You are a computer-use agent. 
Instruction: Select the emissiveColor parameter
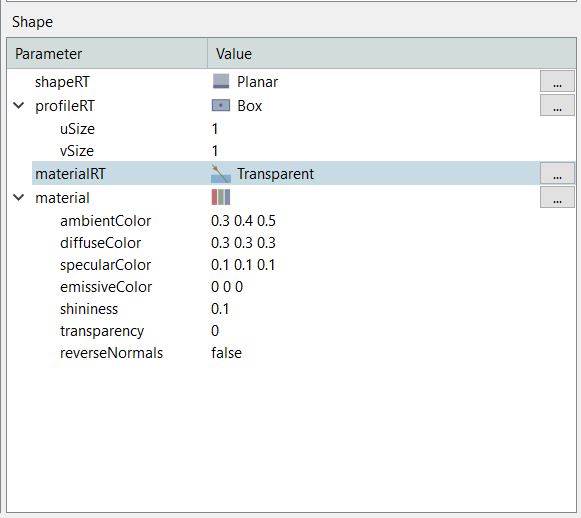click(106, 287)
